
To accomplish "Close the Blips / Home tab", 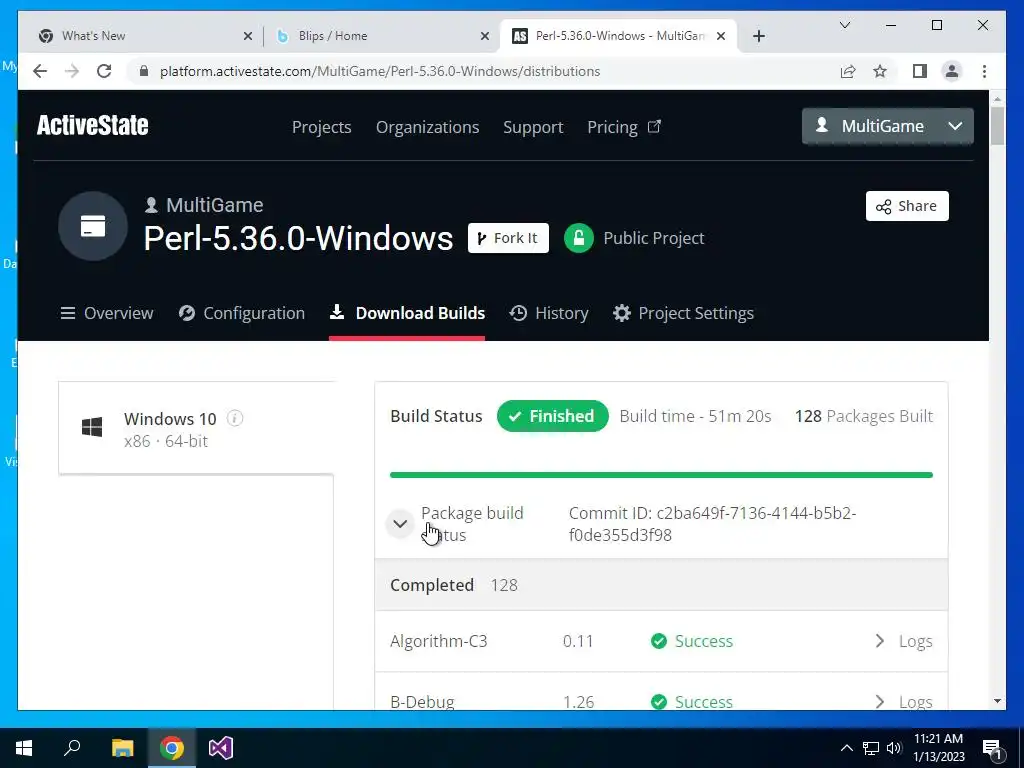I will pyautogui.click(x=485, y=36).
